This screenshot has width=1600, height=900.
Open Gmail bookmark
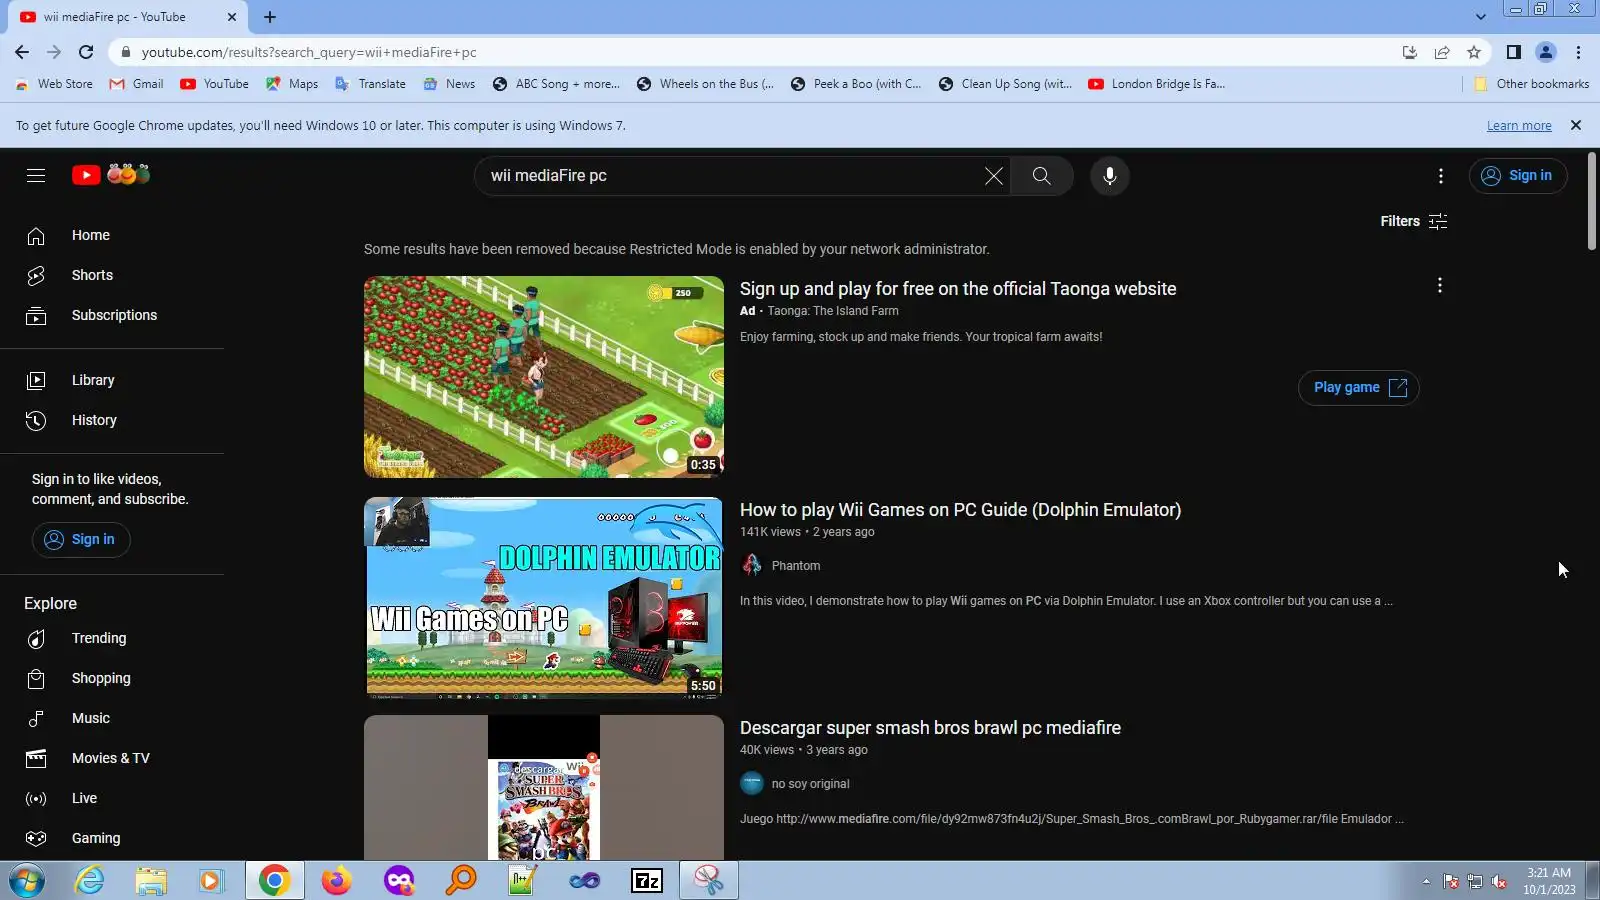click(136, 84)
